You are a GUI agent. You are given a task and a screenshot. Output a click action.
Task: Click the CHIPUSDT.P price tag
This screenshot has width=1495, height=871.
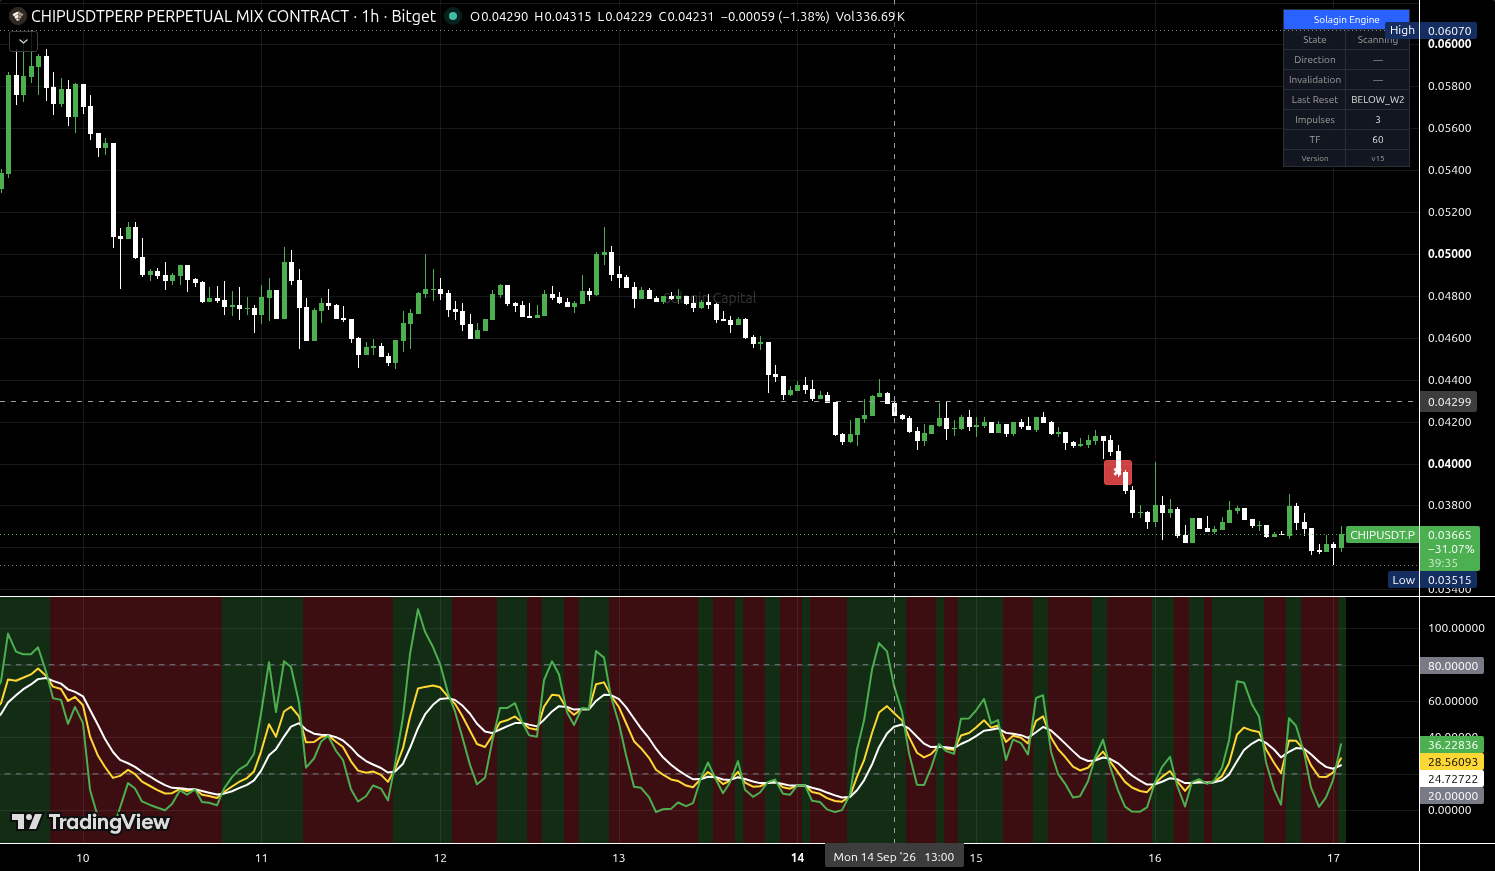point(1382,535)
